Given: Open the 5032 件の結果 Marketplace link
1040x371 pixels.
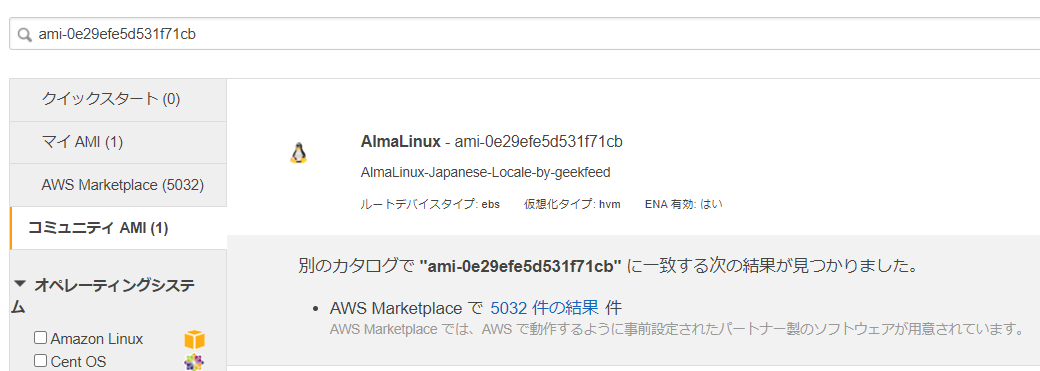Looking at the screenshot, I should tap(545, 308).
